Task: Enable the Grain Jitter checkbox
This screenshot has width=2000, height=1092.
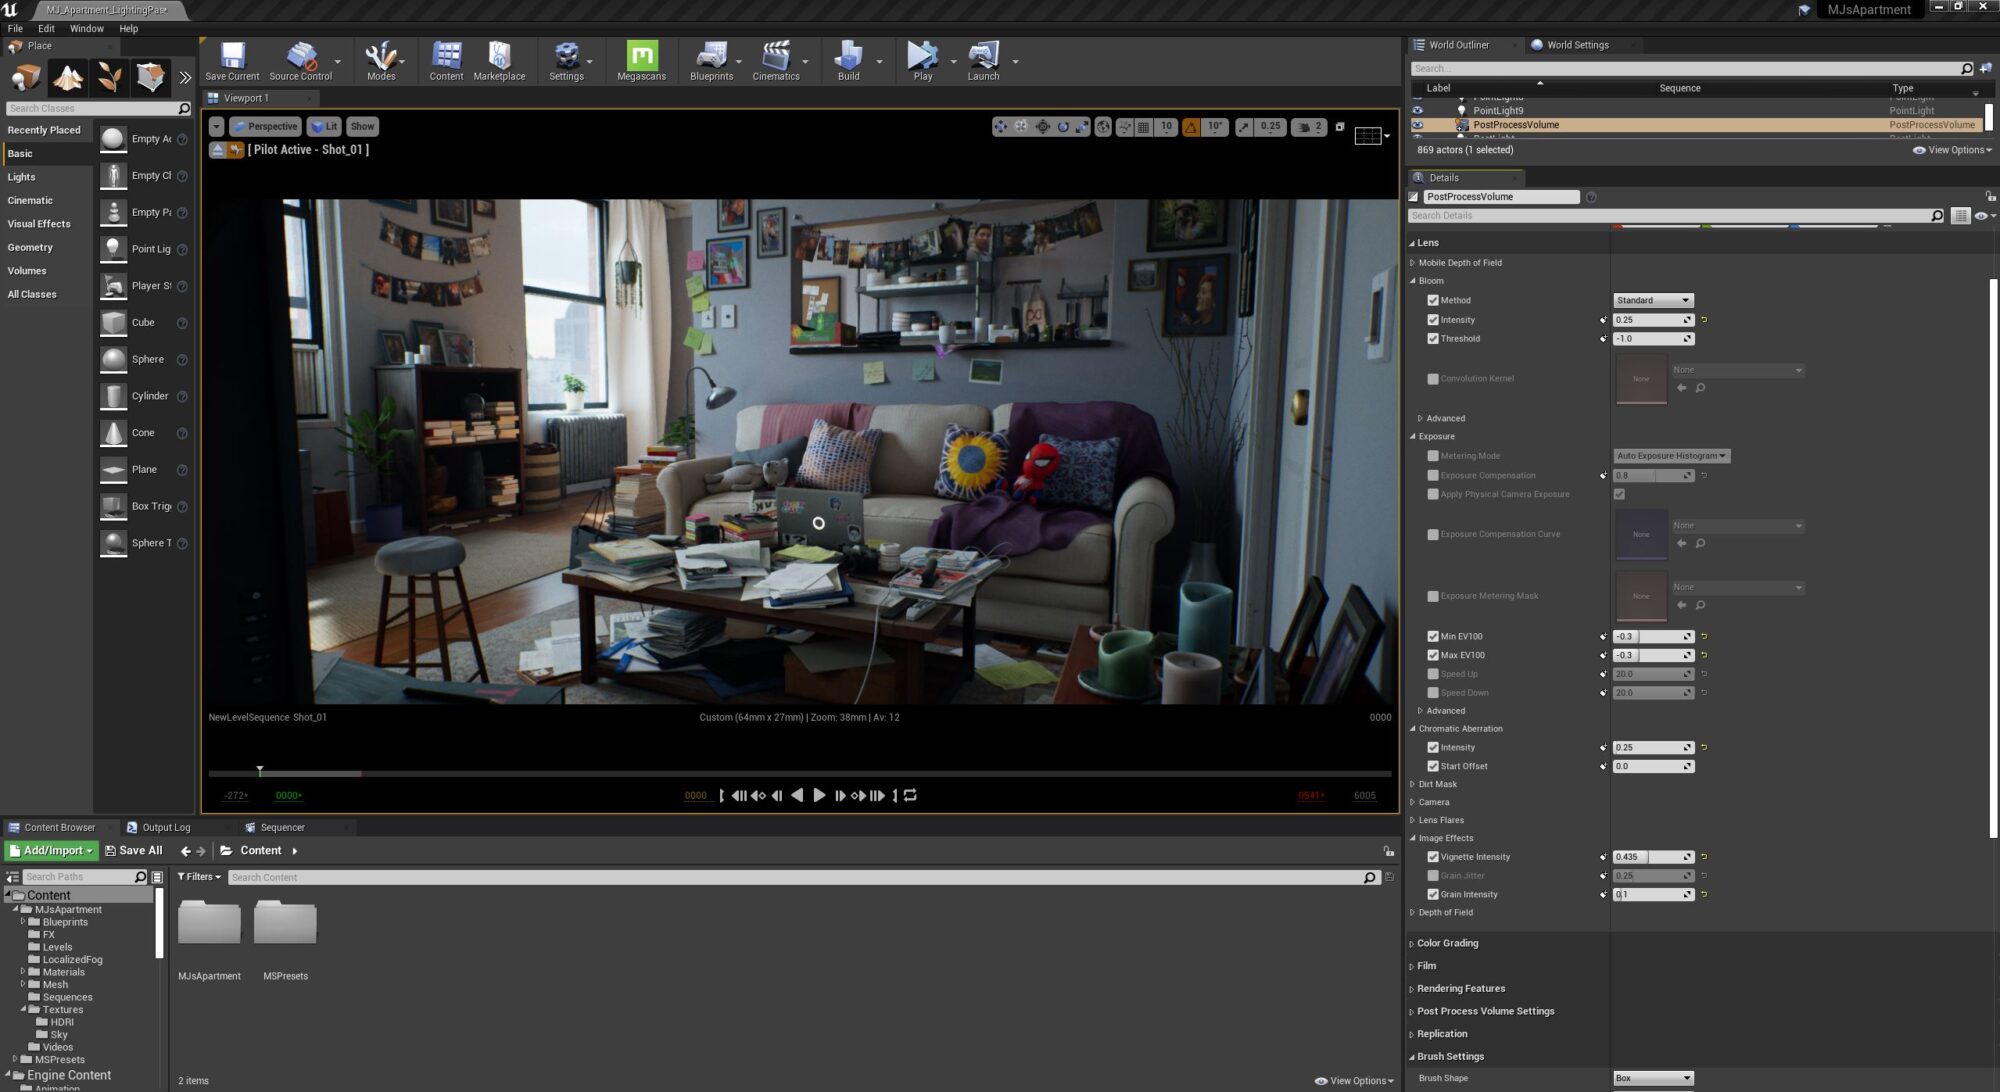Action: click(1432, 876)
